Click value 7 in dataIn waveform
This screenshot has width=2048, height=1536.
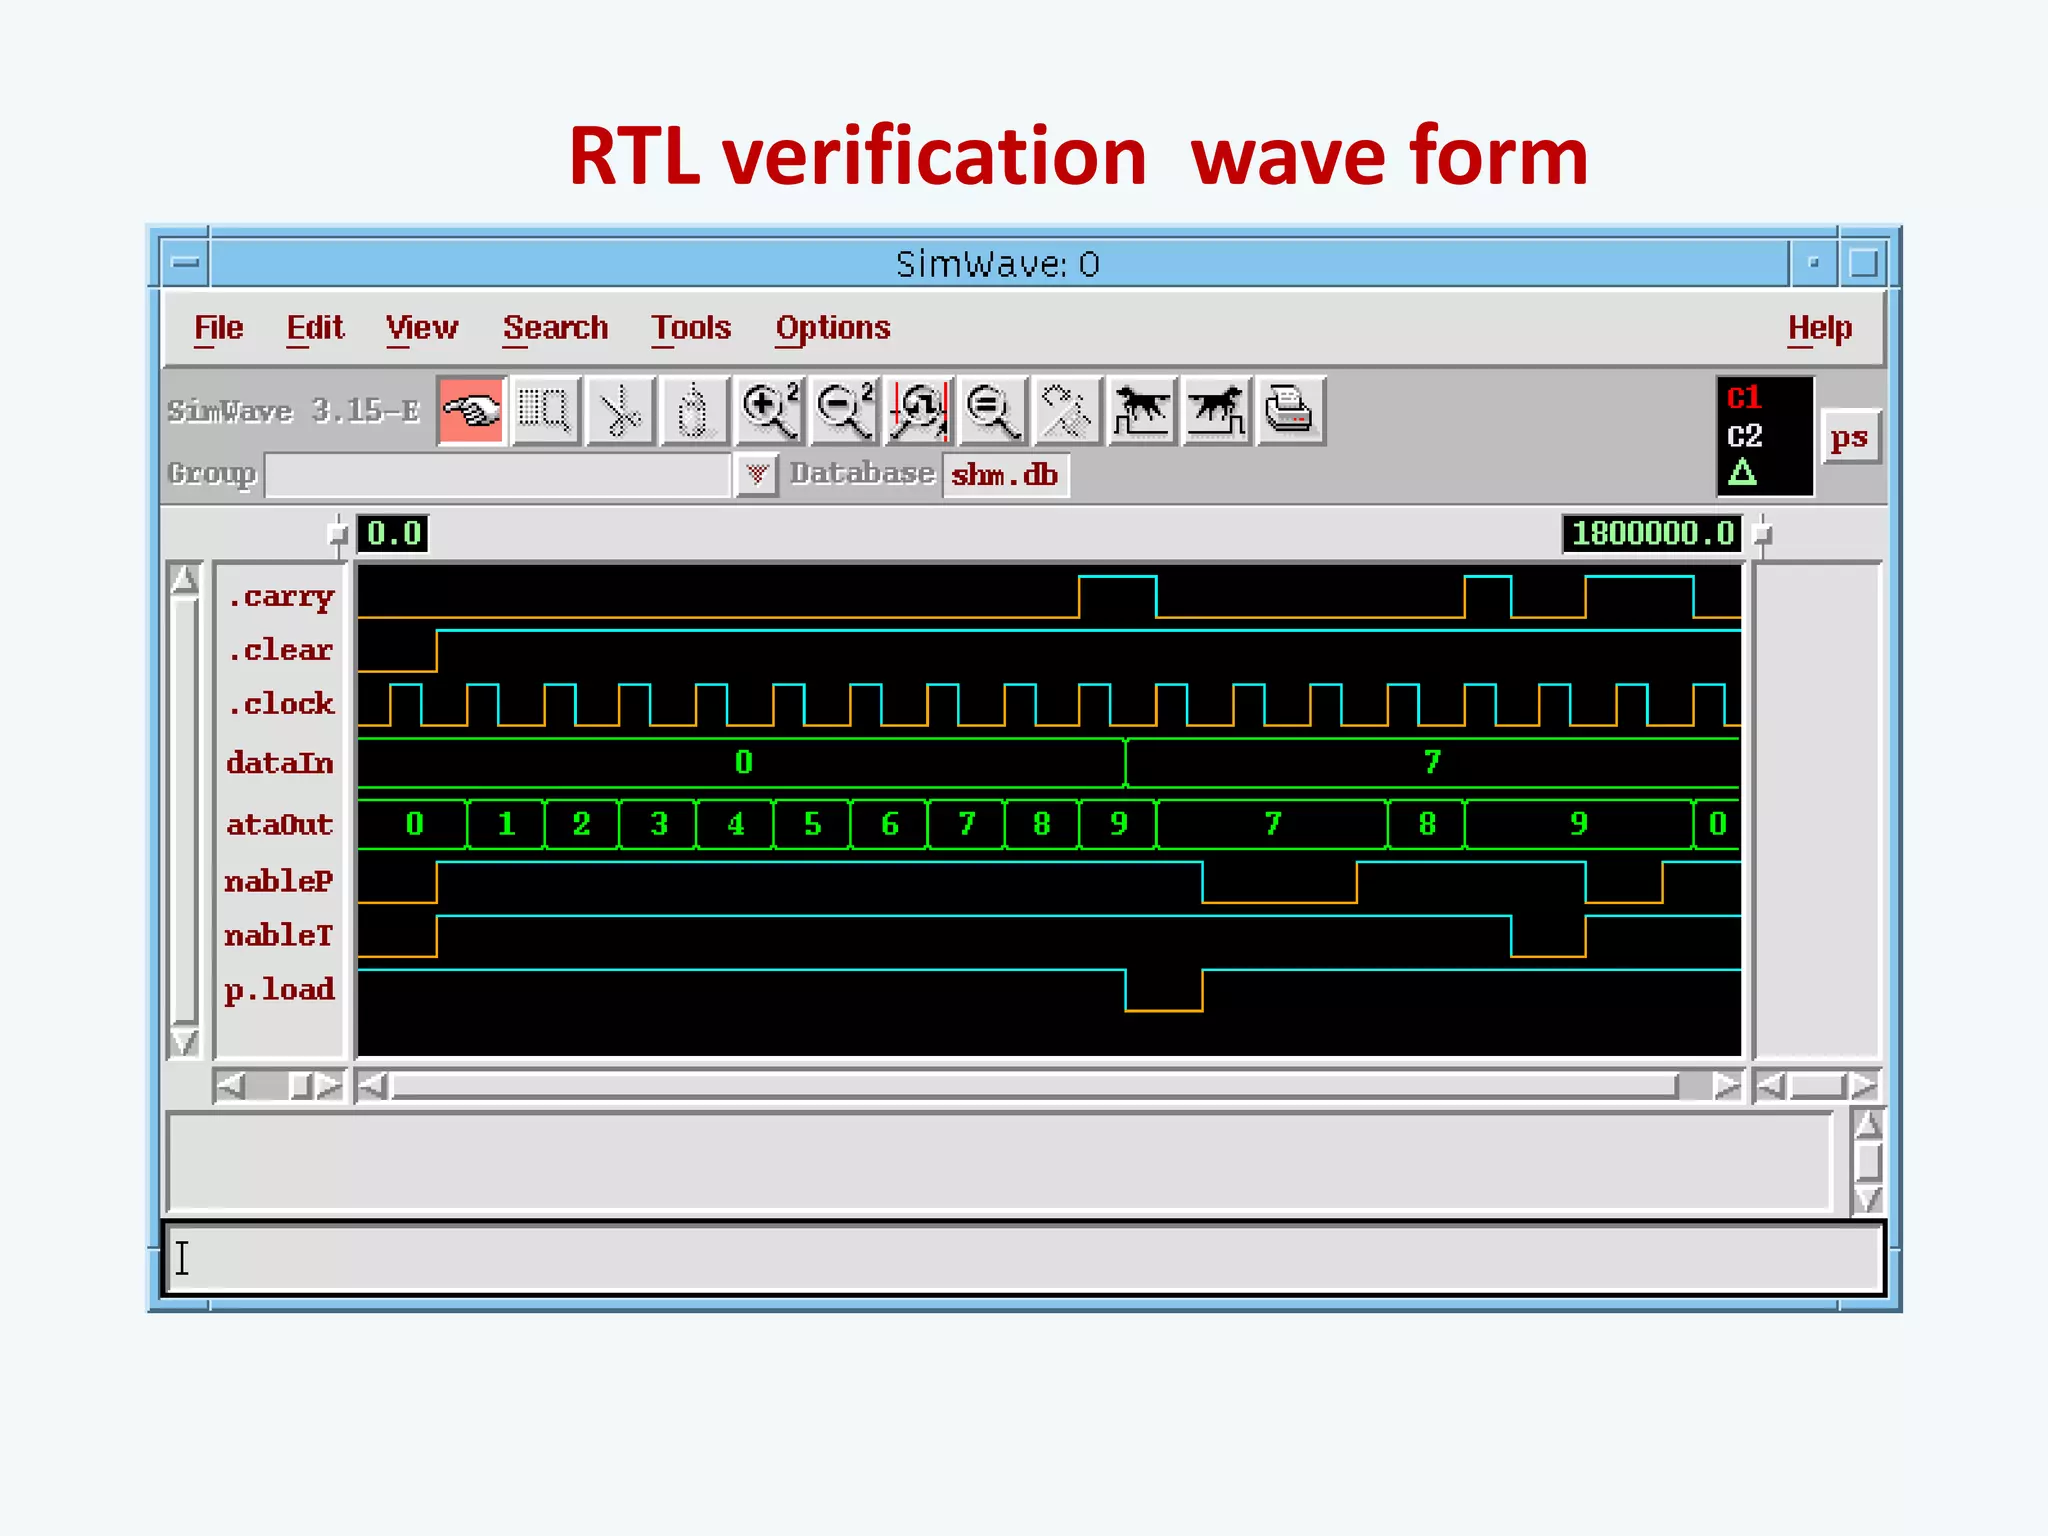1432,763
